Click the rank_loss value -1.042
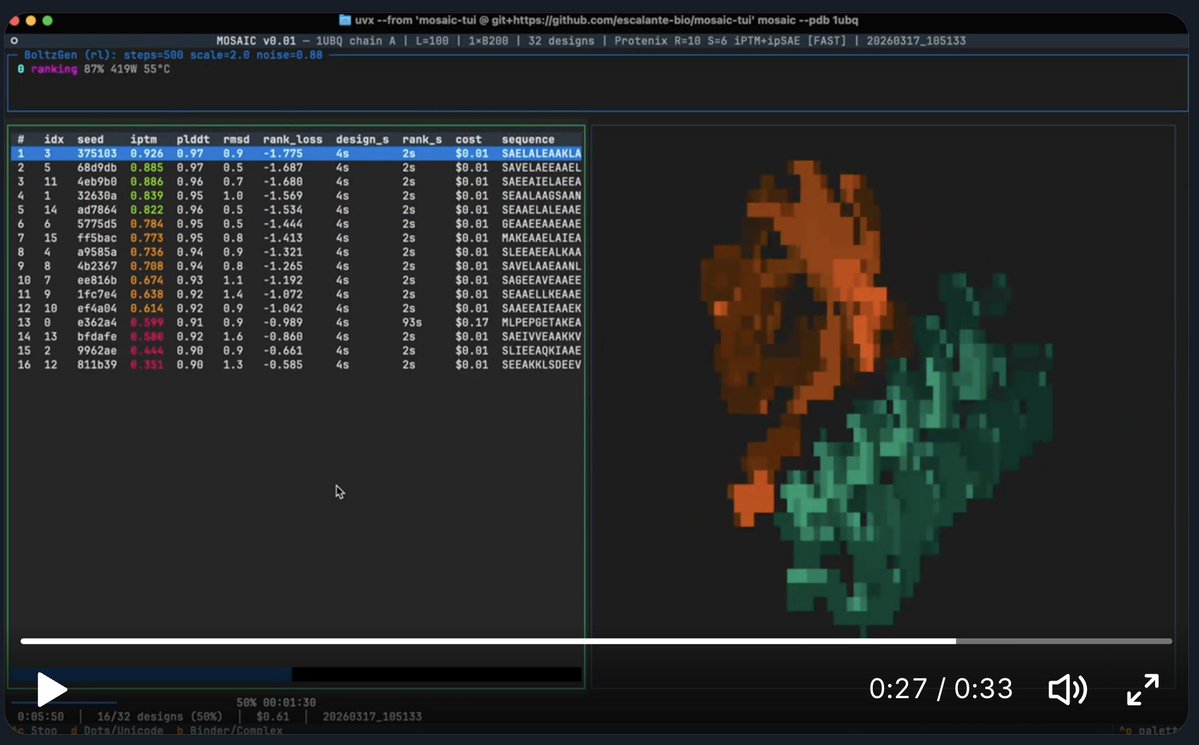Image resolution: width=1199 pixels, height=745 pixels. pos(282,308)
